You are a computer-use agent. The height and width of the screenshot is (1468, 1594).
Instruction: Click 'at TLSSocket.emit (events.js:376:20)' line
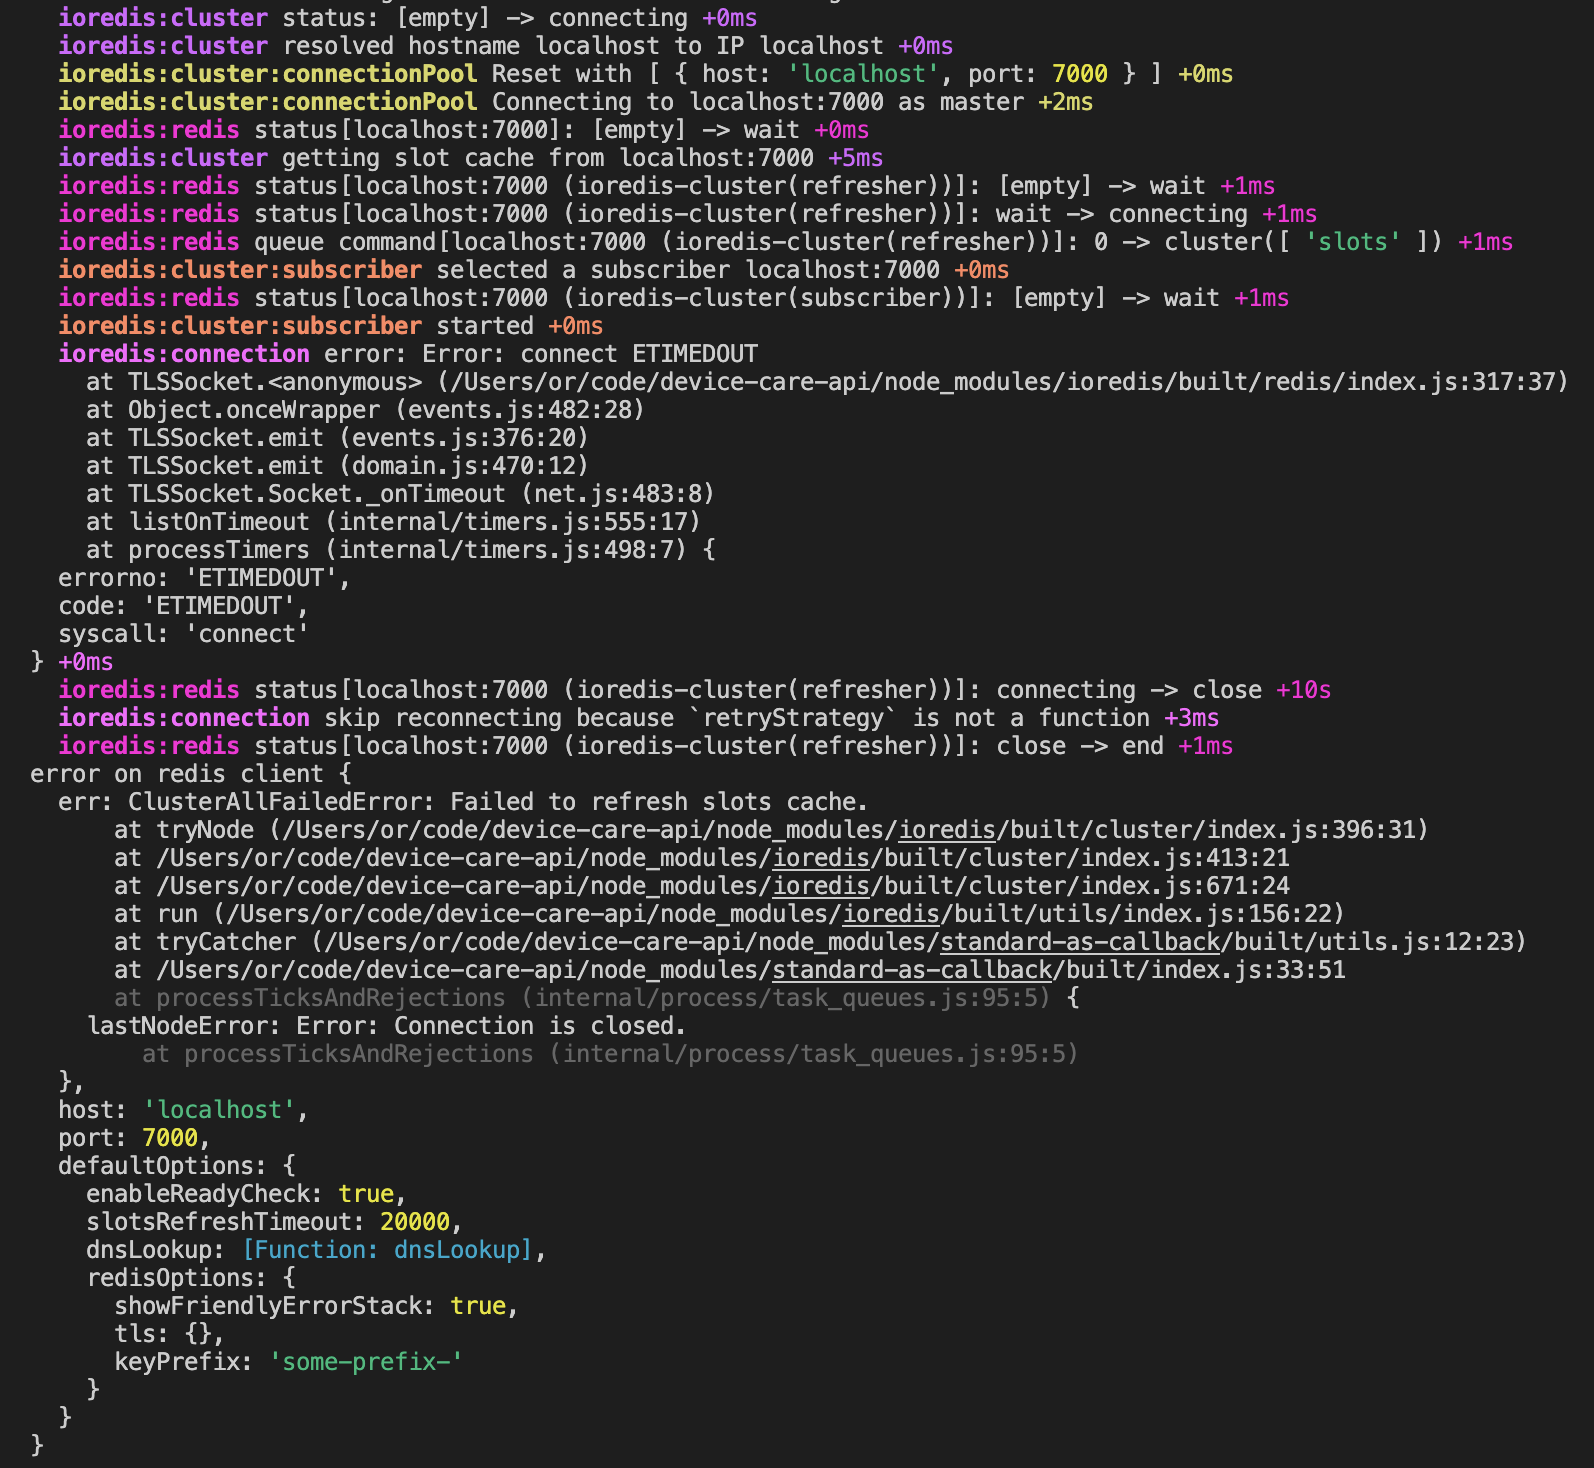[x=337, y=438]
